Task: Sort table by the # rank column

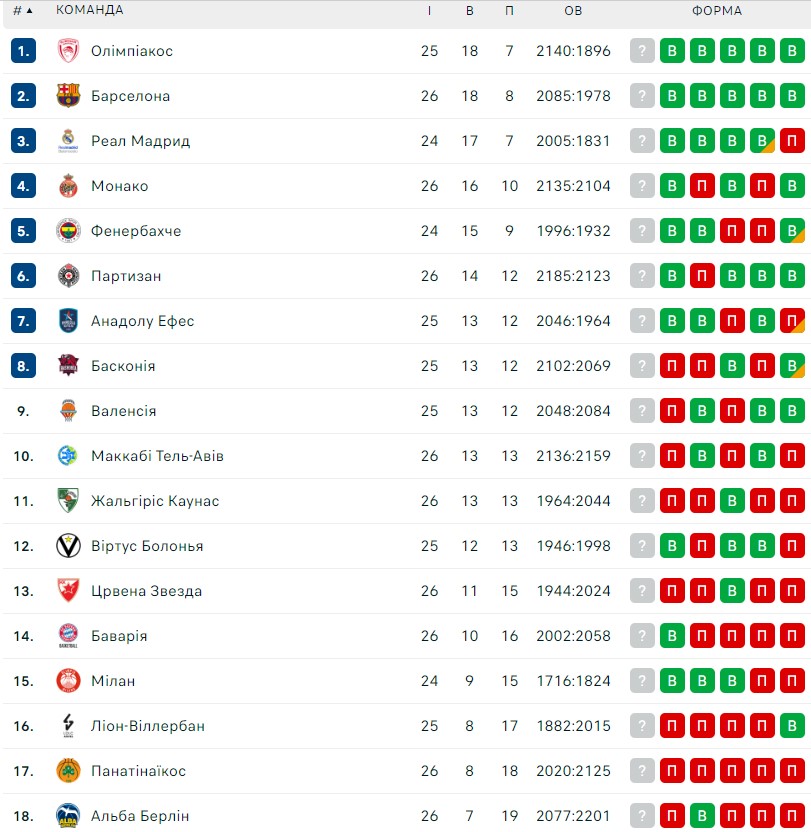Action: coord(22,10)
